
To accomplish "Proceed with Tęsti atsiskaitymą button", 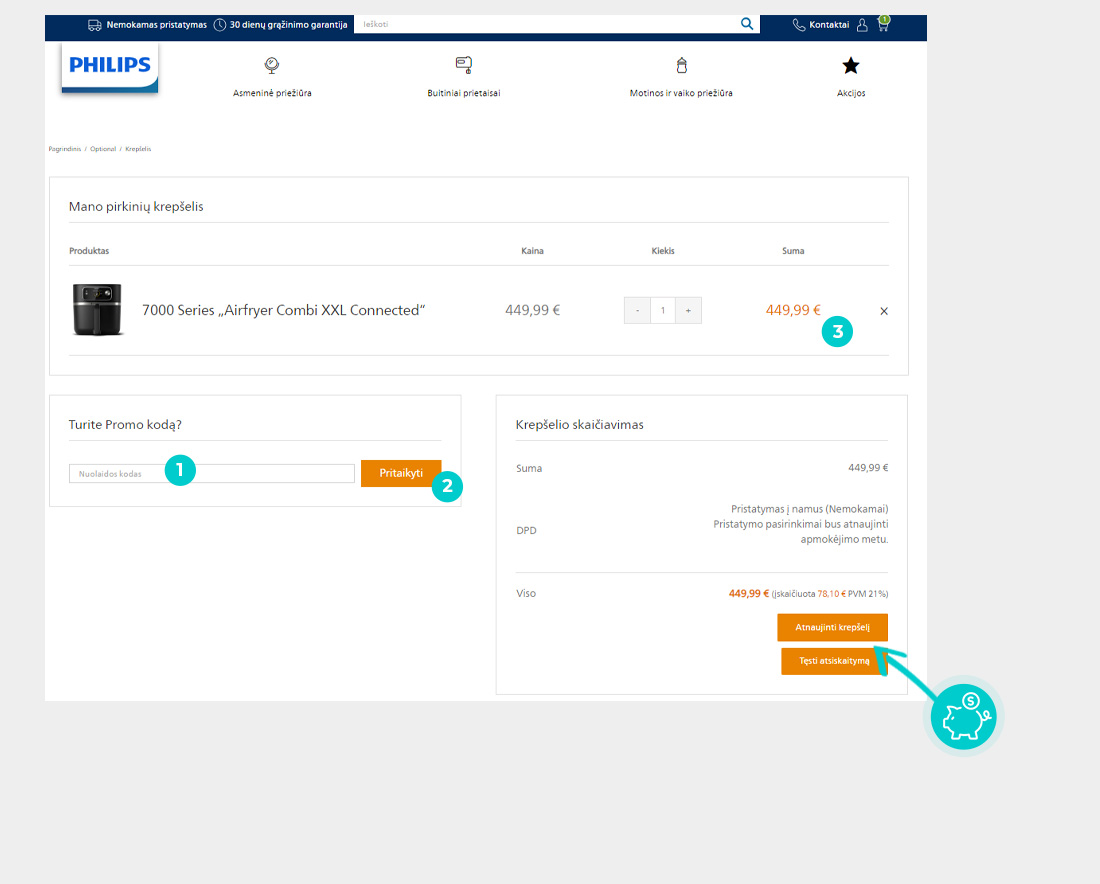I will pos(834,661).
